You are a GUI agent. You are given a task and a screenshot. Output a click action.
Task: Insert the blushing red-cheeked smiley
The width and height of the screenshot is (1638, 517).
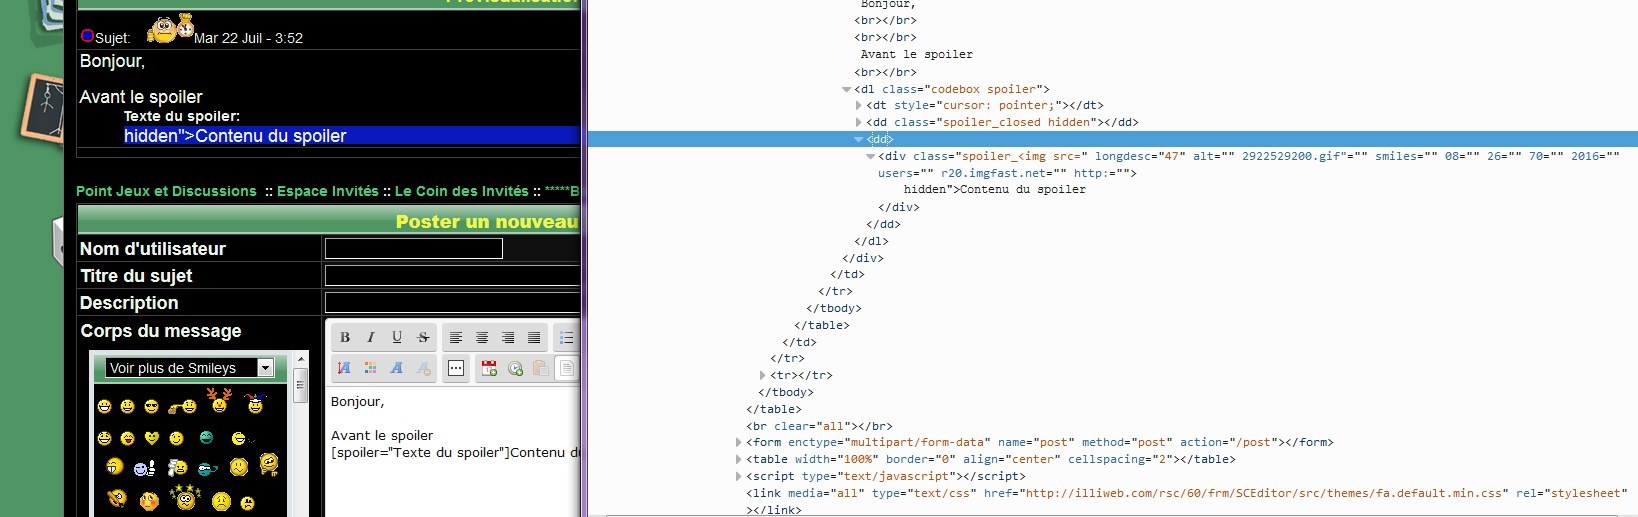pyautogui.click(x=149, y=500)
